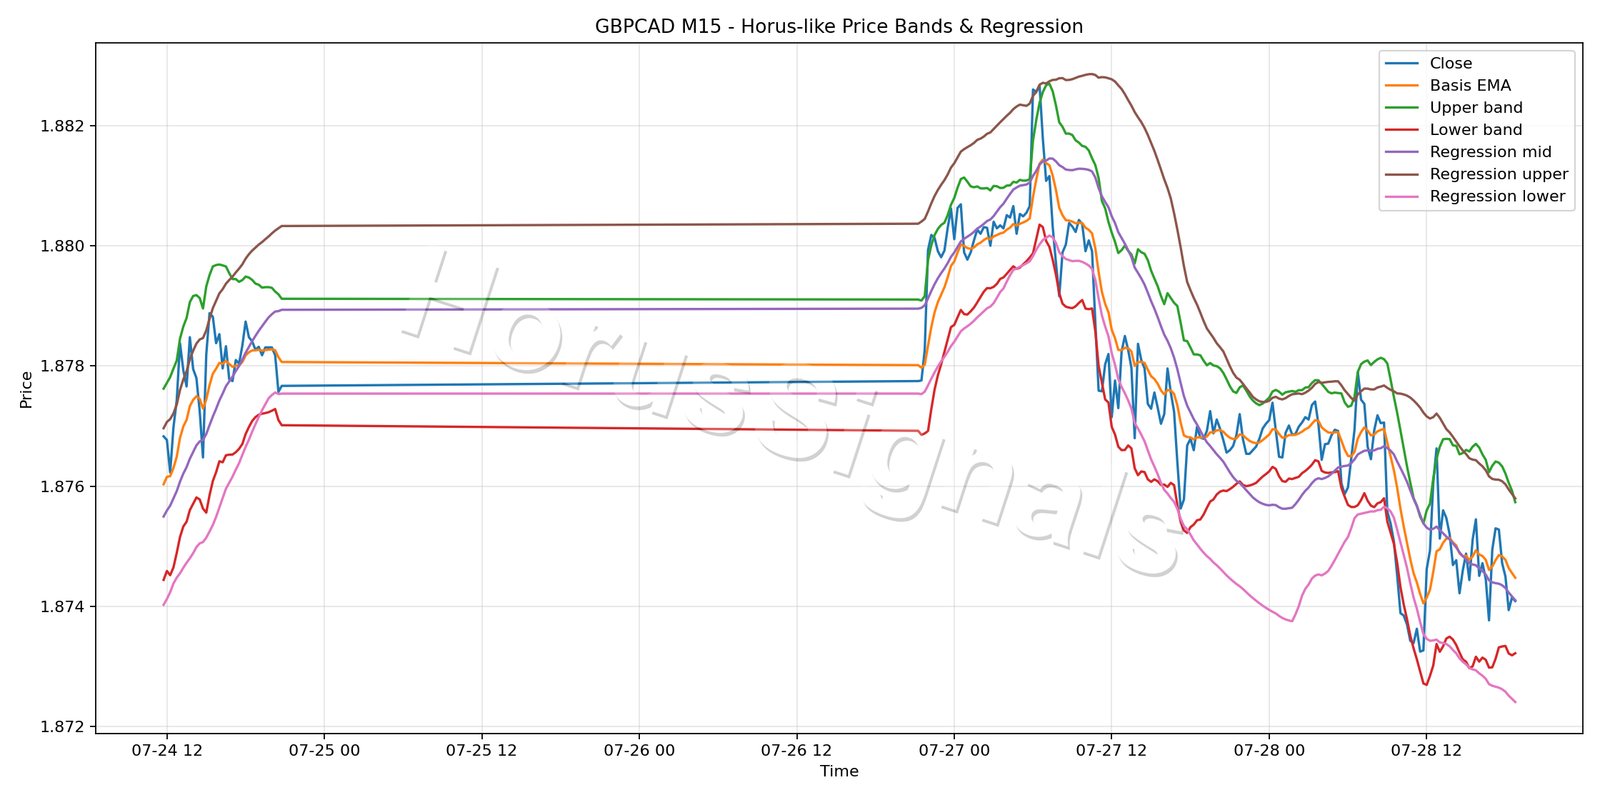Click x-axis tick label '07-28 12'
The height and width of the screenshot is (800, 1600).
coord(1426,750)
